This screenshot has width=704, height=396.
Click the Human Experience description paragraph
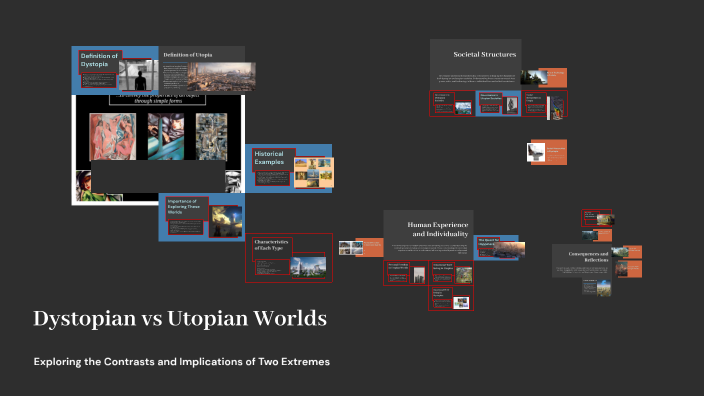429,249
